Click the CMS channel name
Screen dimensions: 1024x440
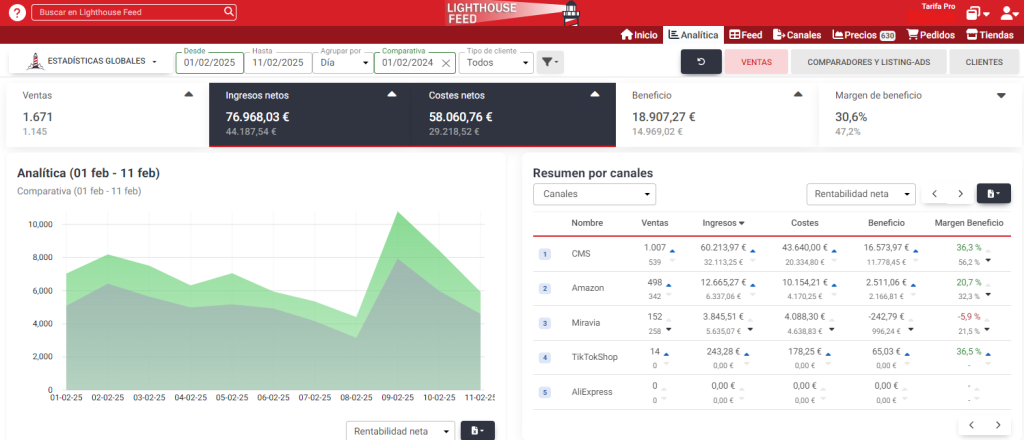pos(581,253)
